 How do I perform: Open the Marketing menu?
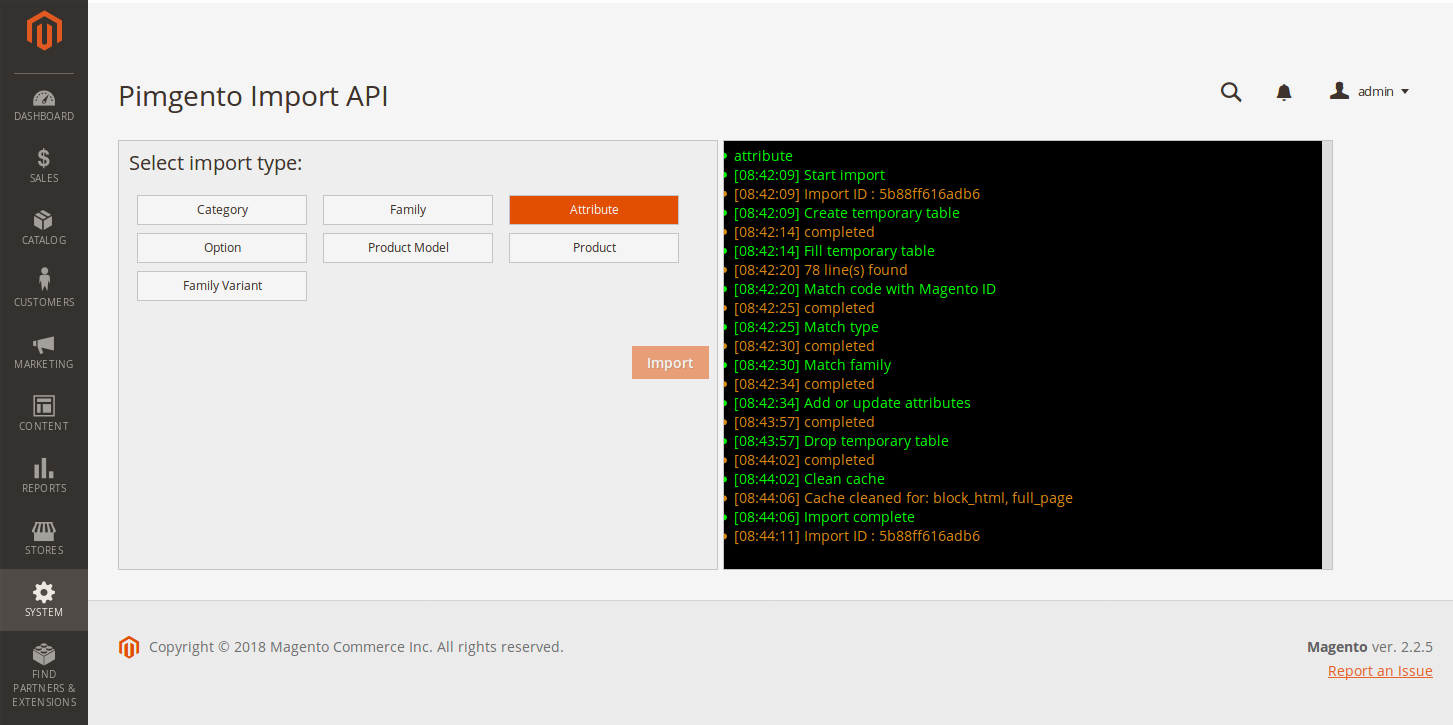44,353
